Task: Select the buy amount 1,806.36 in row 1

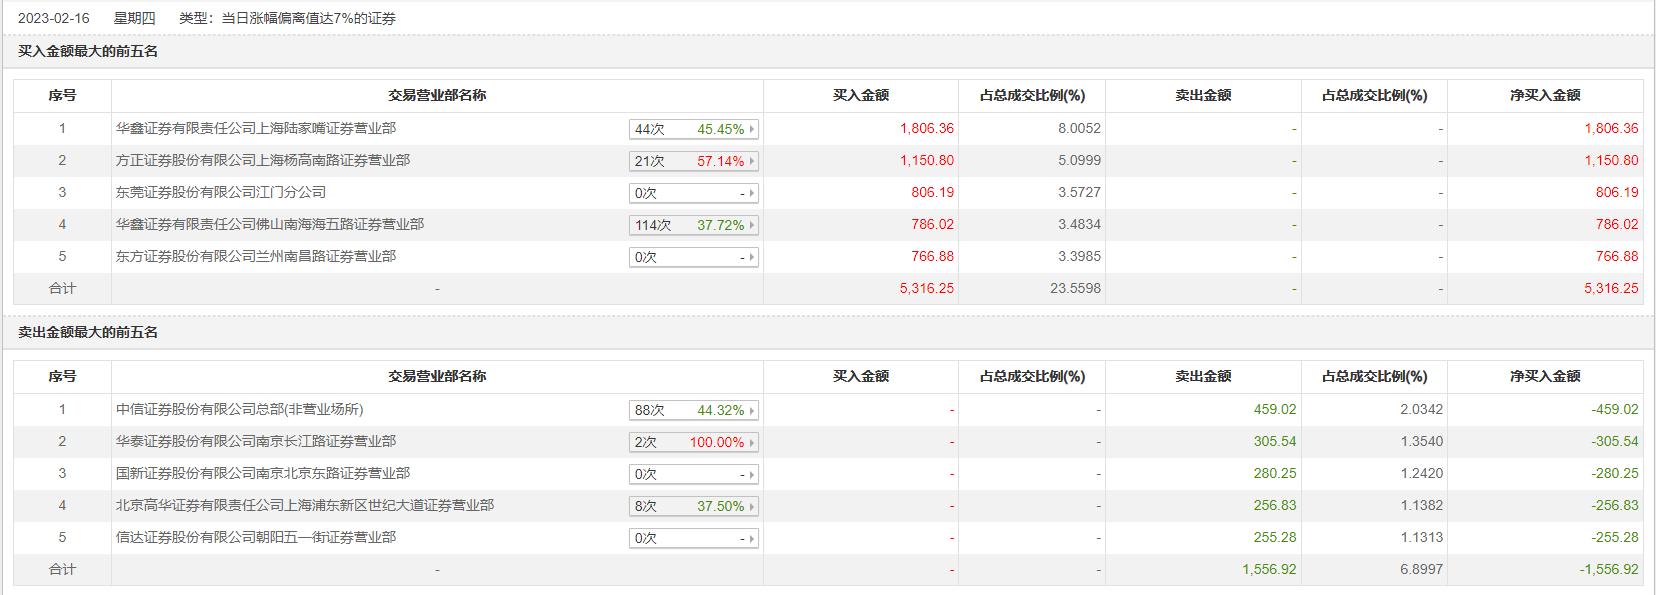Action: pyautogui.click(x=927, y=128)
